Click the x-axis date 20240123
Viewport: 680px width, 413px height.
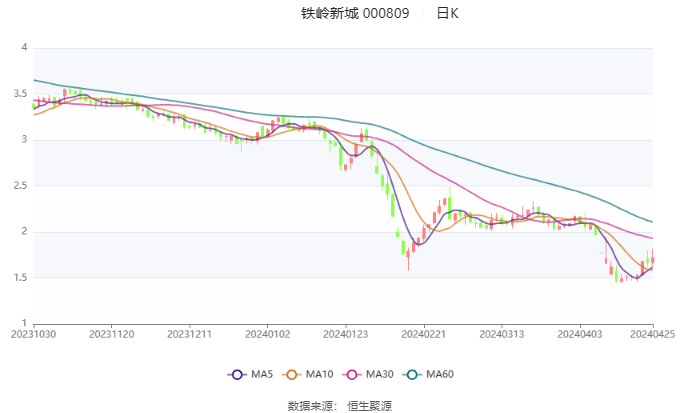pyautogui.click(x=346, y=334)
